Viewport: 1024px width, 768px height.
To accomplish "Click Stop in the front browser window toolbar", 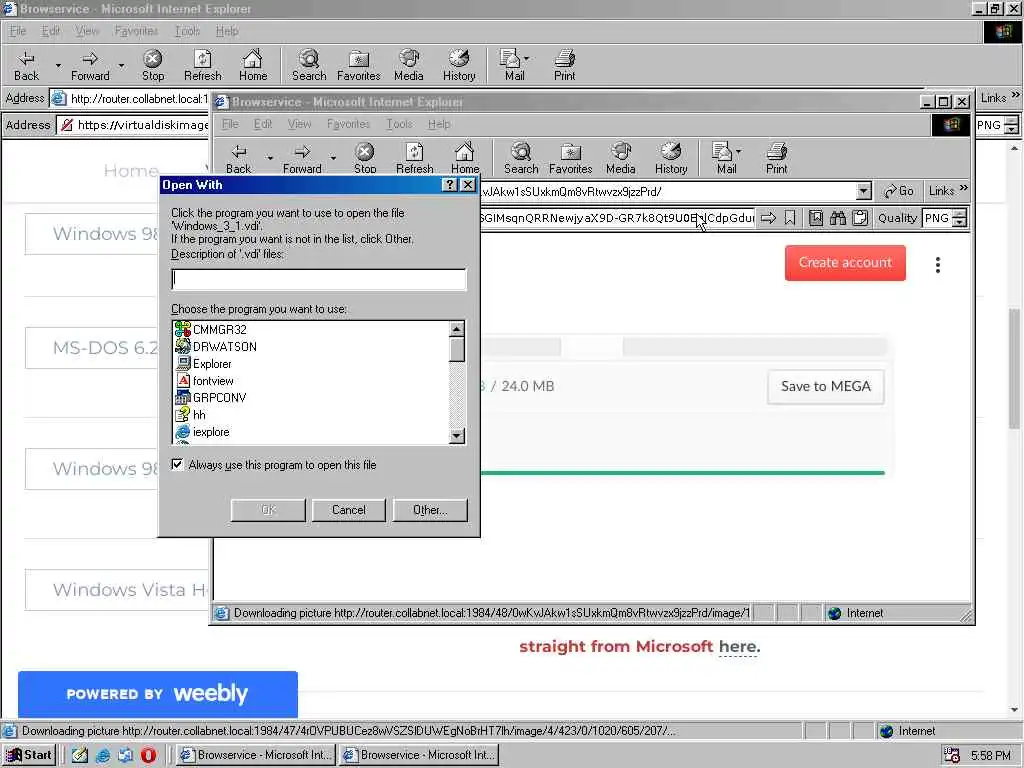I will click(x=364, y=159).
